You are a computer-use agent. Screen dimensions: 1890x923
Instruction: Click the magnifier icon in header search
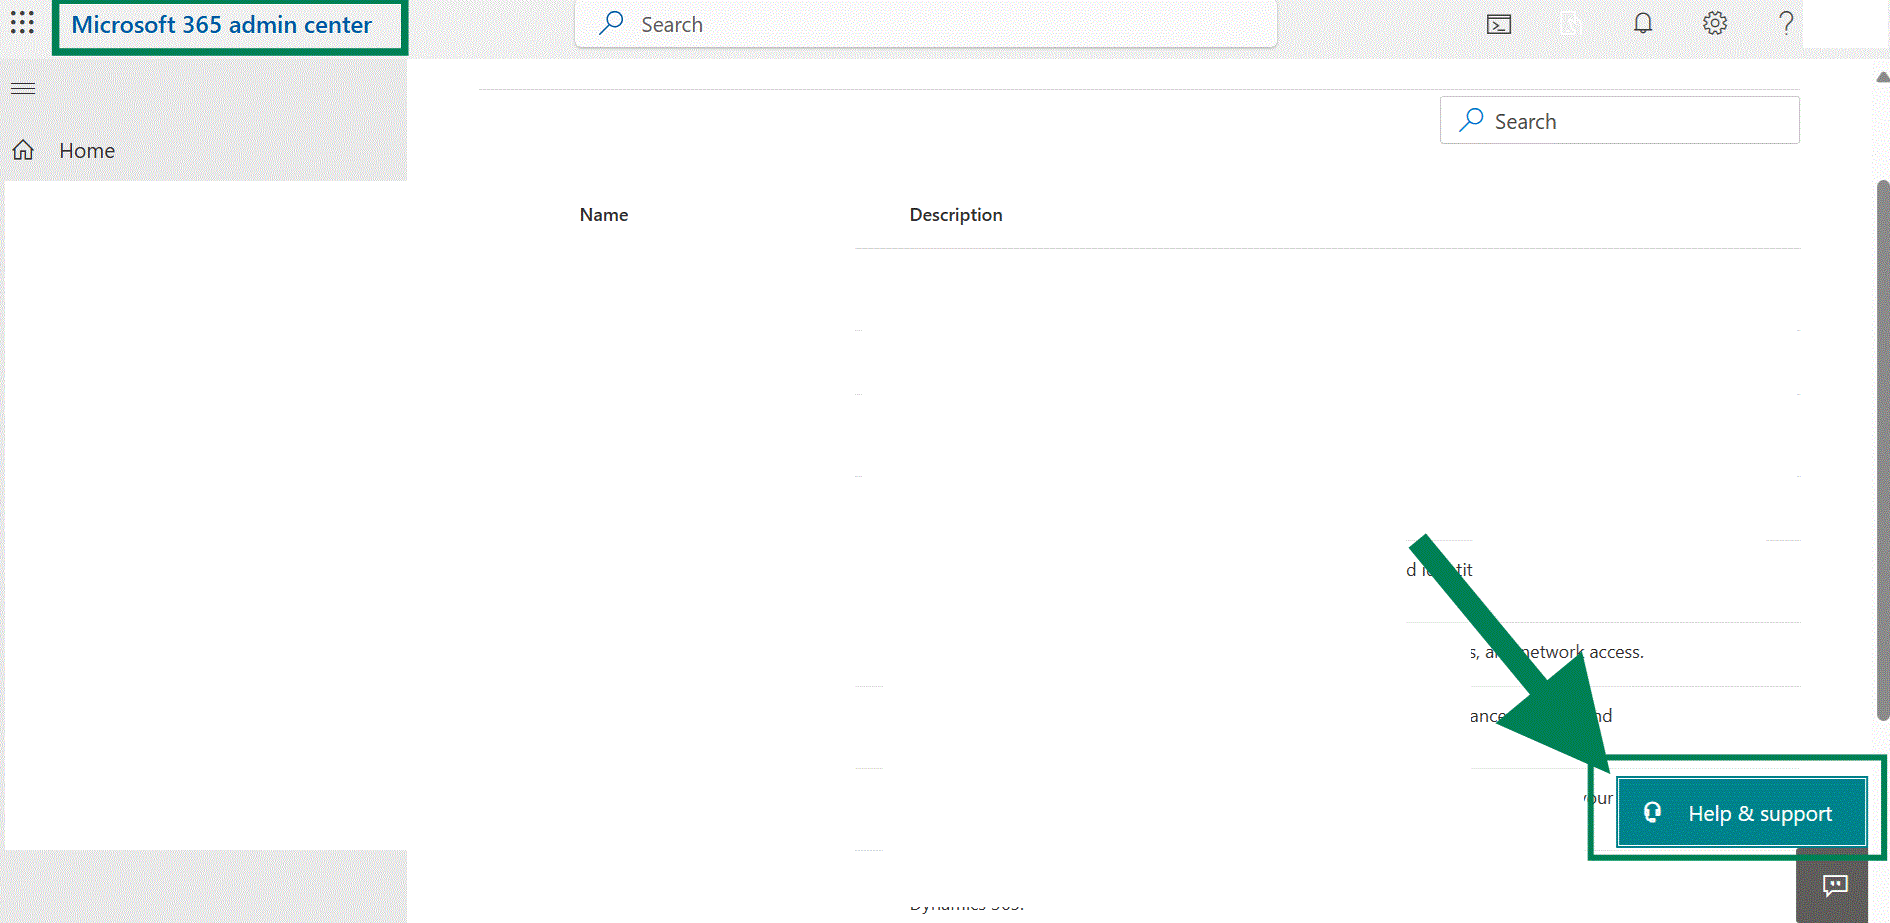point(611,23)
